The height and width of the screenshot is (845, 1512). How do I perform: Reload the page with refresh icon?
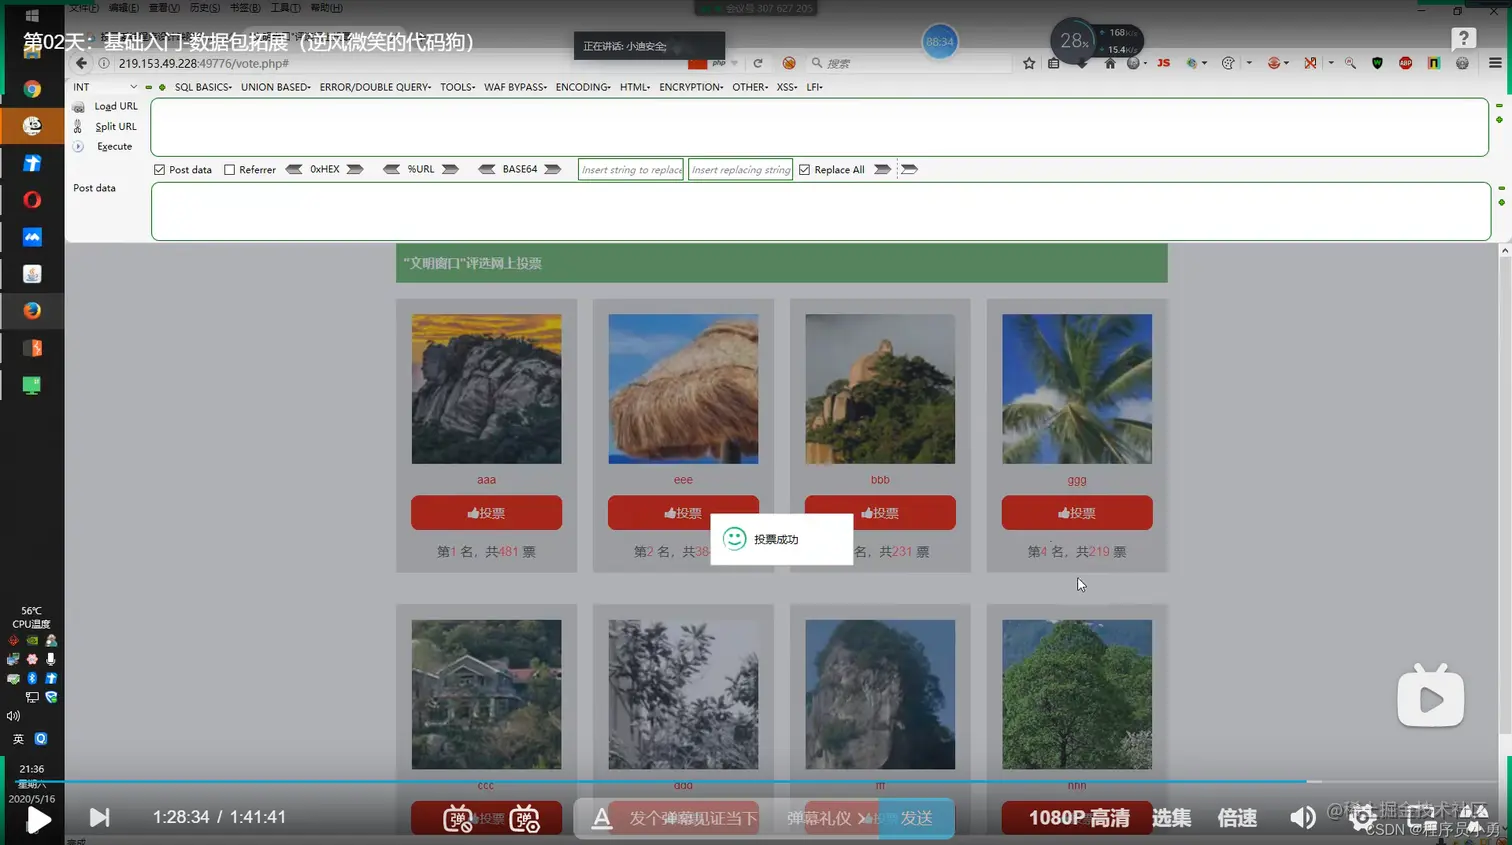pos(758,63)
